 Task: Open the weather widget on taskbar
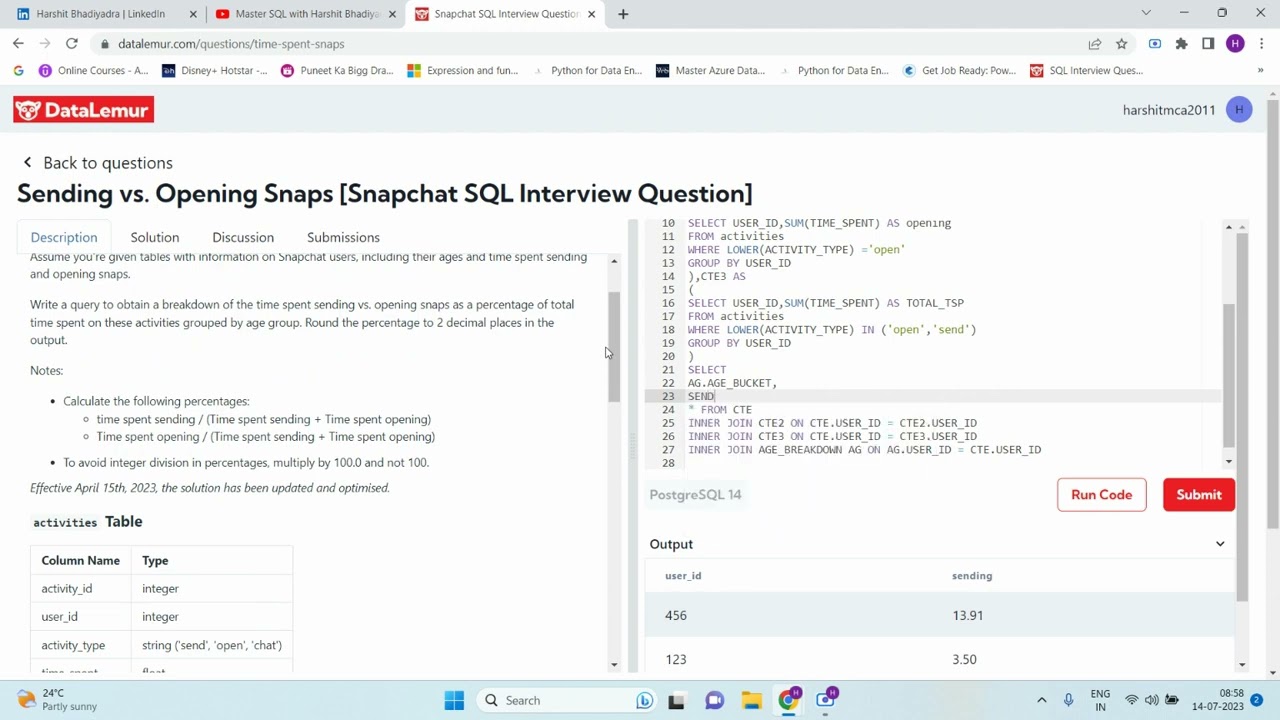coord(57,700)
